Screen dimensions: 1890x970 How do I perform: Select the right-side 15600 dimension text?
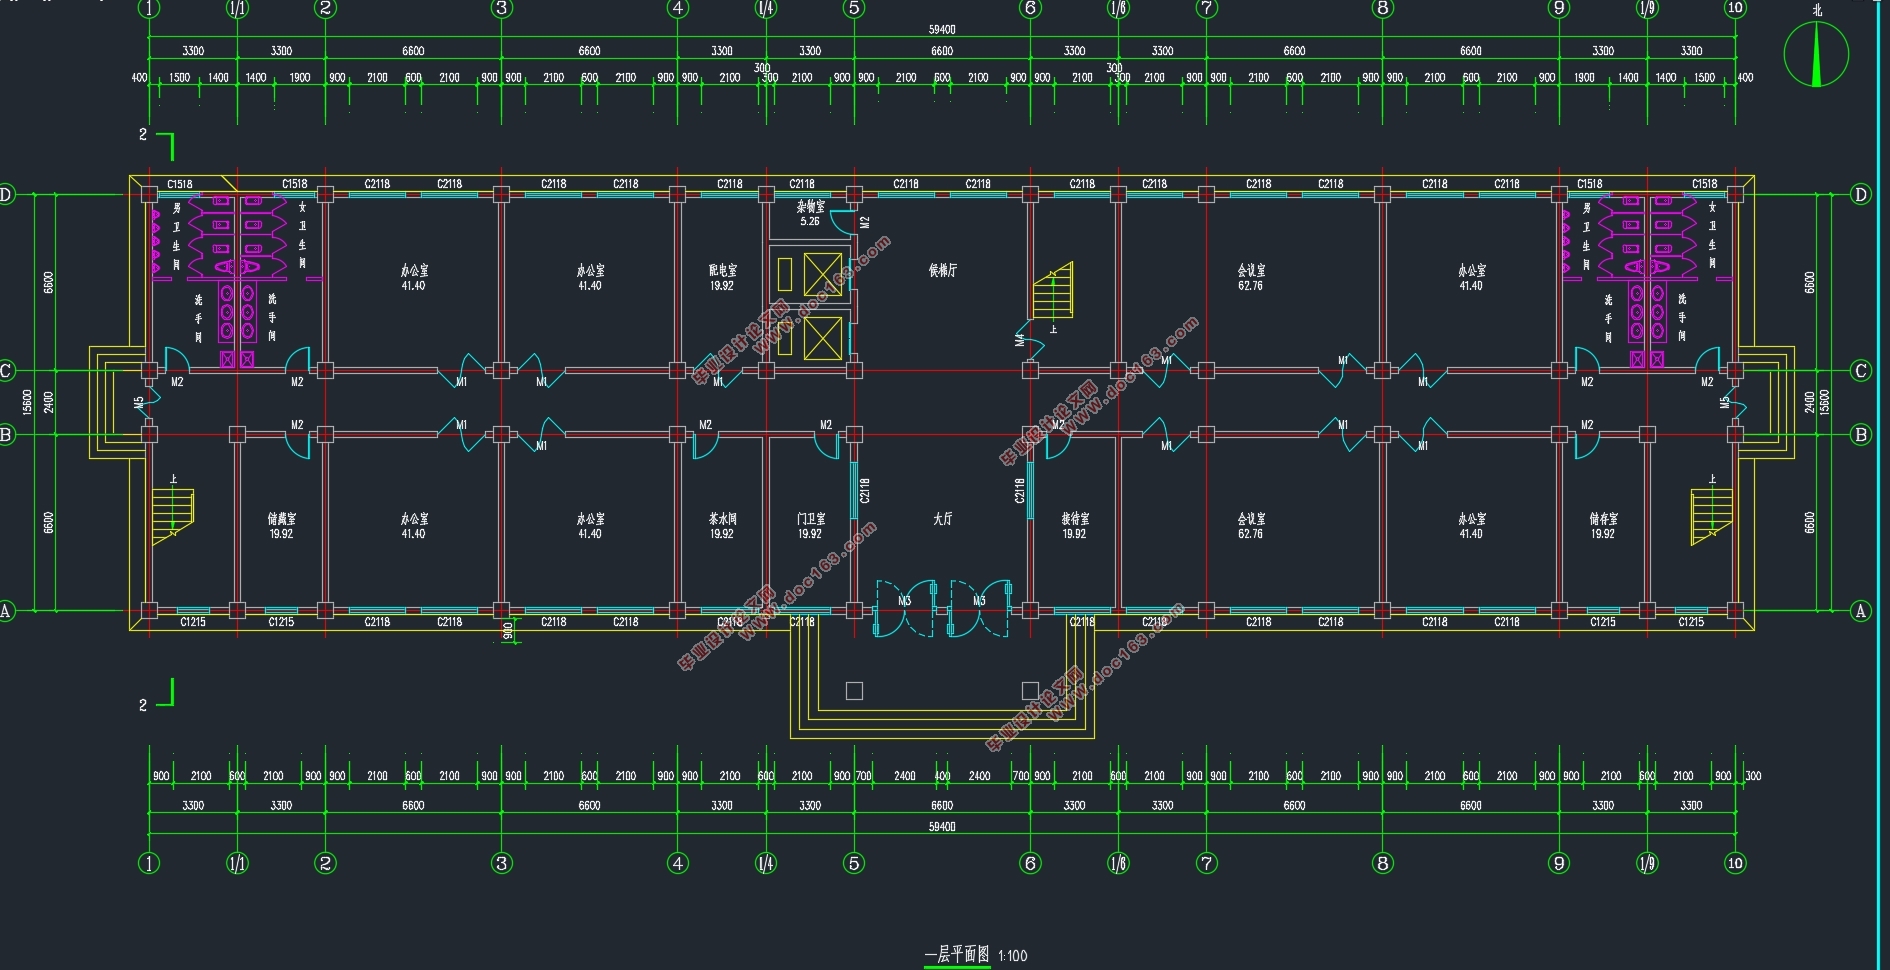[x=1824, y=402]
